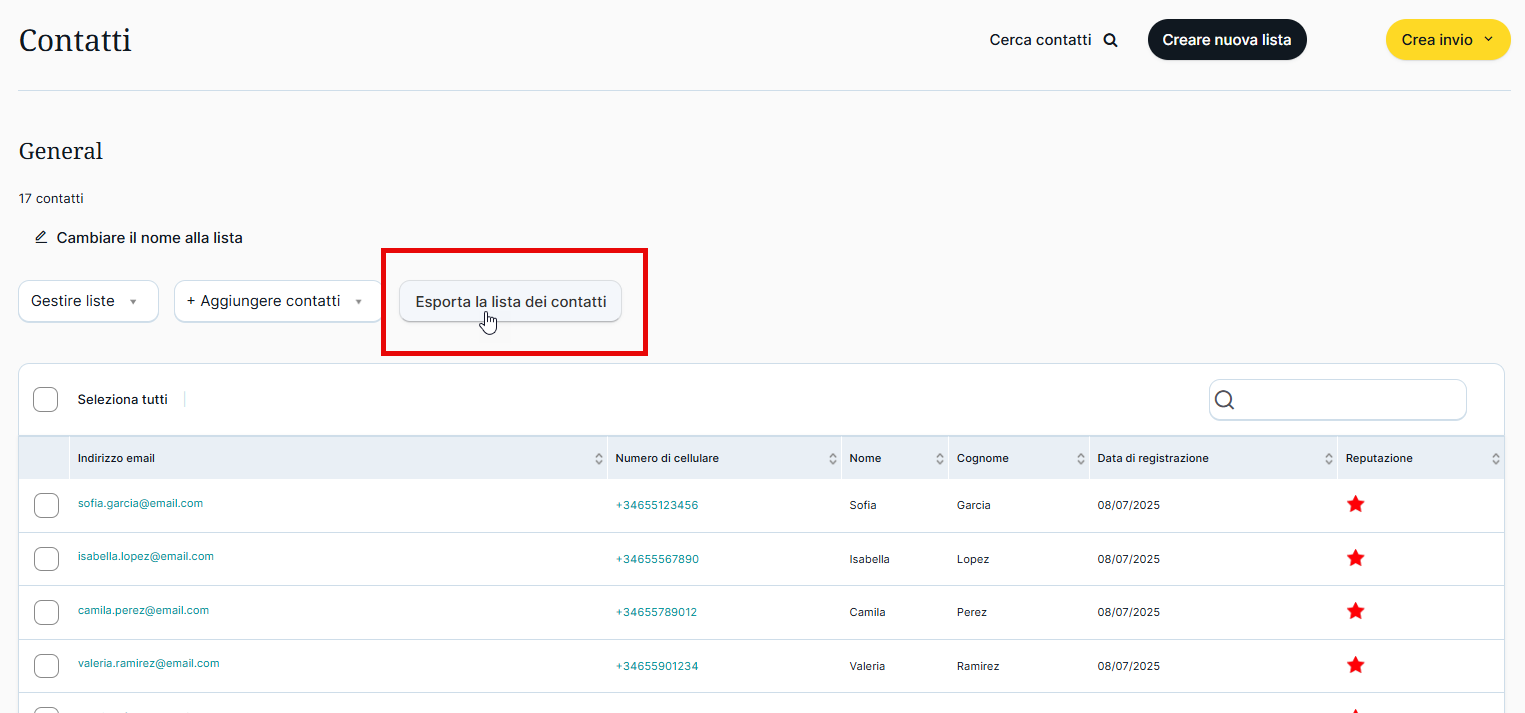The image size is (1525, 713).
Task: Select checkbox for sofia.garcia@email.com row
Action: (46, 506)
